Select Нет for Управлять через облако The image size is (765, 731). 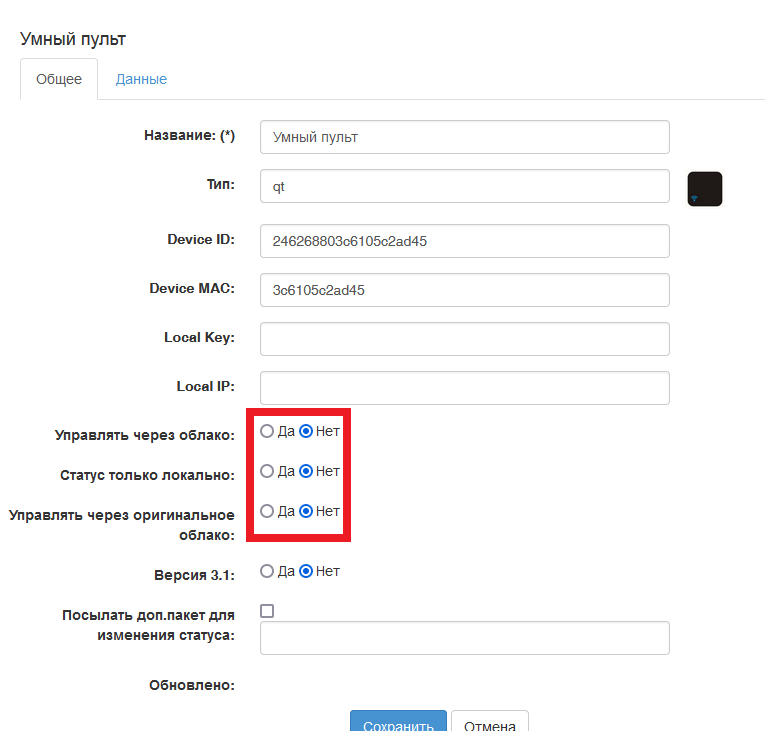coord(307,432)
